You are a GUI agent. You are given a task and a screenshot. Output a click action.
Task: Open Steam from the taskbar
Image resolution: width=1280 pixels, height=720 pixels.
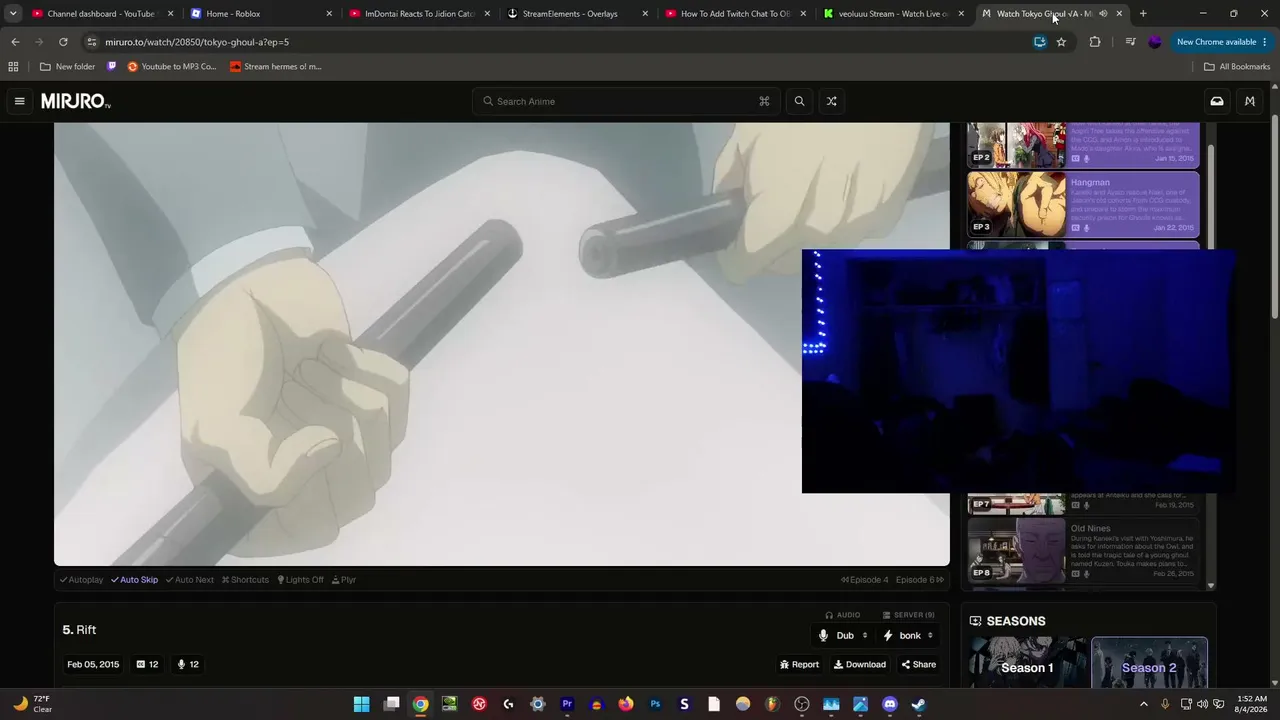919,704
